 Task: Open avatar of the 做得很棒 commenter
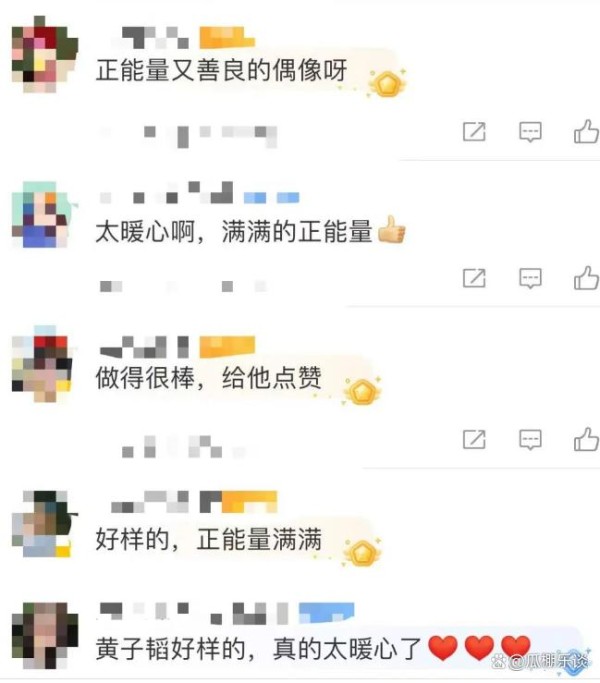coord(42,364)
